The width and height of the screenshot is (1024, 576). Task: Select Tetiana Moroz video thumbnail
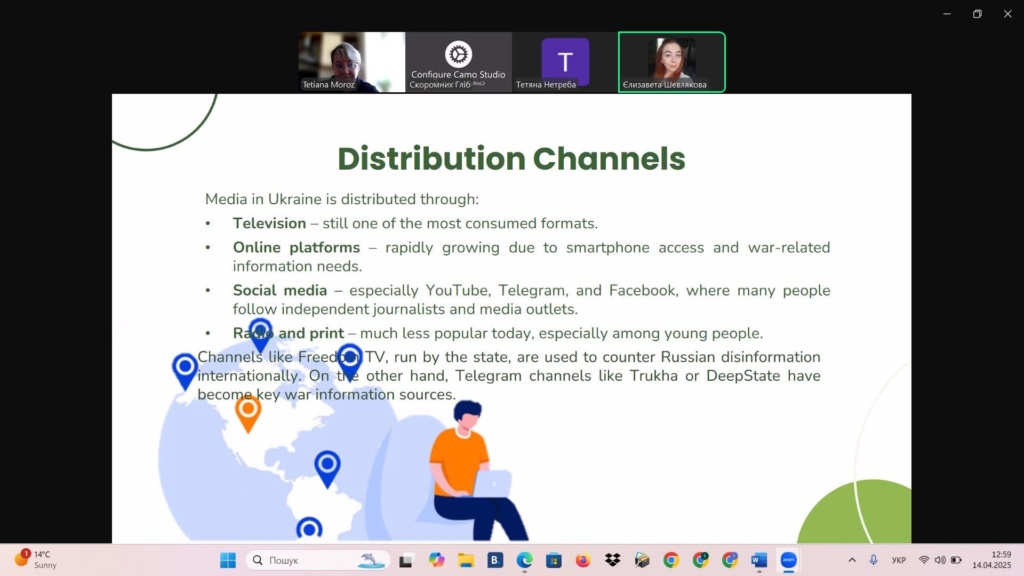pyautogui.click(x=352, y=62)
